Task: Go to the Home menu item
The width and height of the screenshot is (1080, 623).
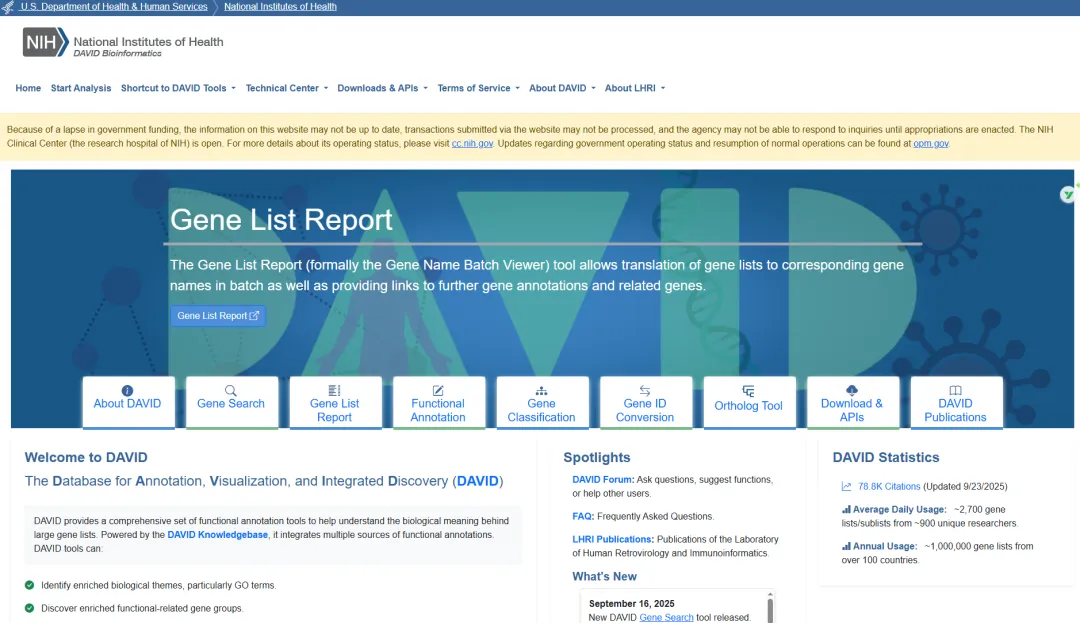Action: 28,88
